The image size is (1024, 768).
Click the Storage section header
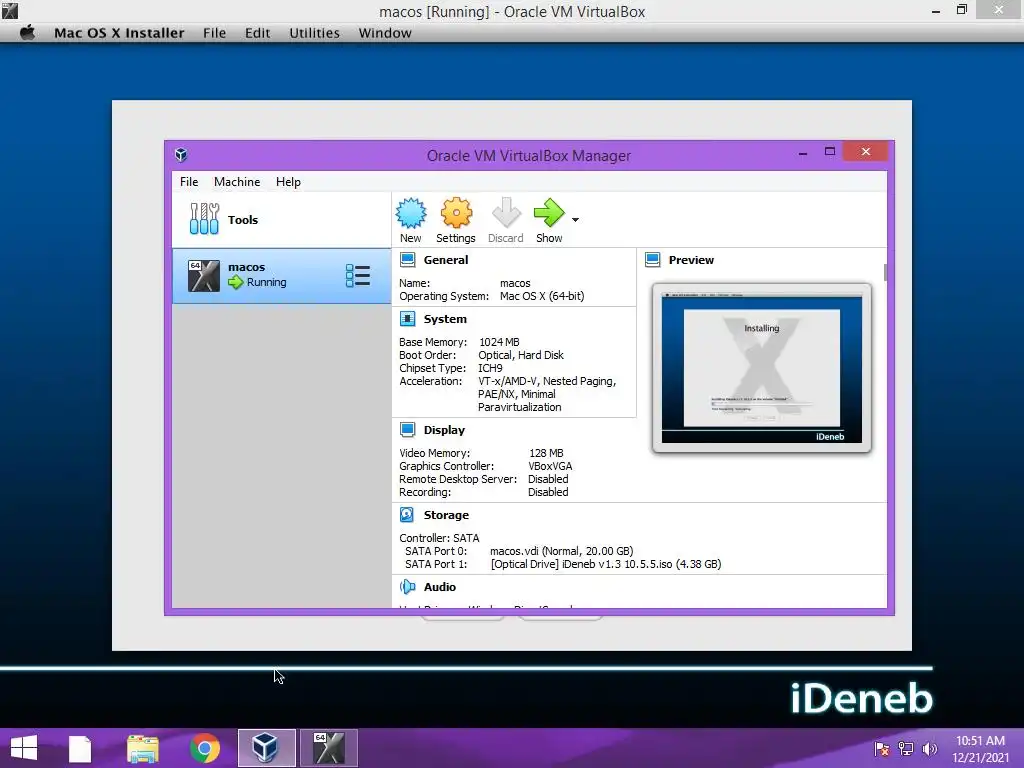pyautogui.click(x=446, y=515)
